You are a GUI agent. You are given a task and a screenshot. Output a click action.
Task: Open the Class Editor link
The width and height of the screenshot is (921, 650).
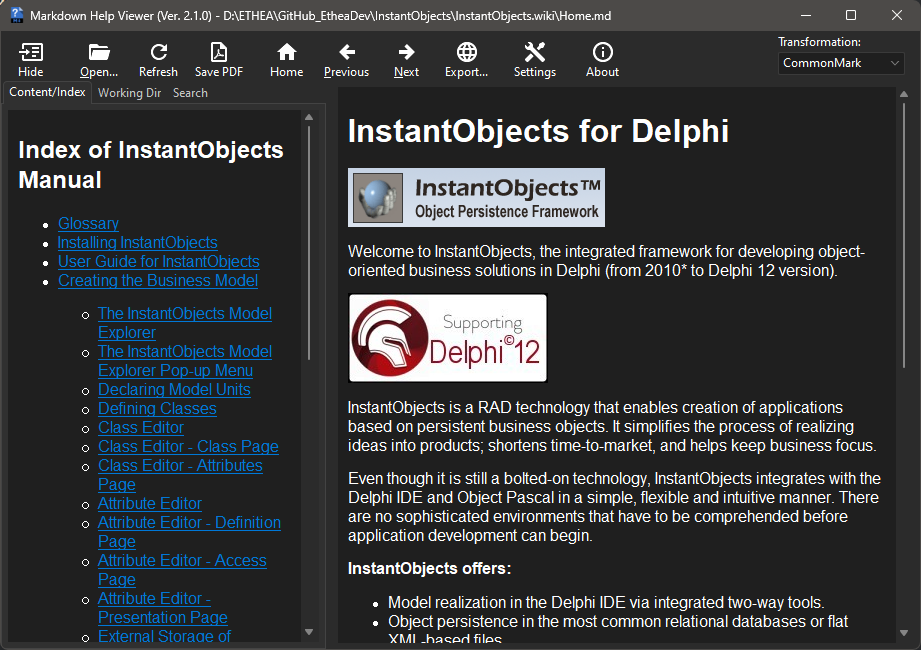click(140, 427)
